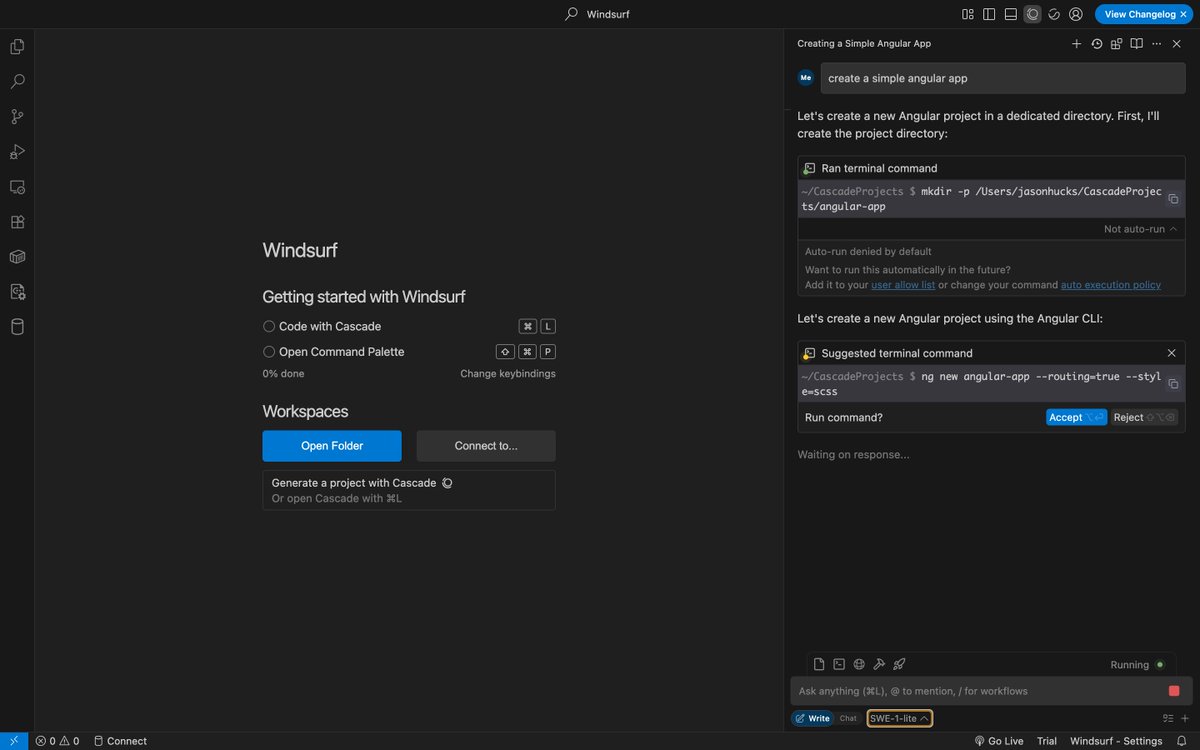Viewport: 1200px width, 750px height.
Task: Open the account profile icon
Action: click(x=1076, y=14)
